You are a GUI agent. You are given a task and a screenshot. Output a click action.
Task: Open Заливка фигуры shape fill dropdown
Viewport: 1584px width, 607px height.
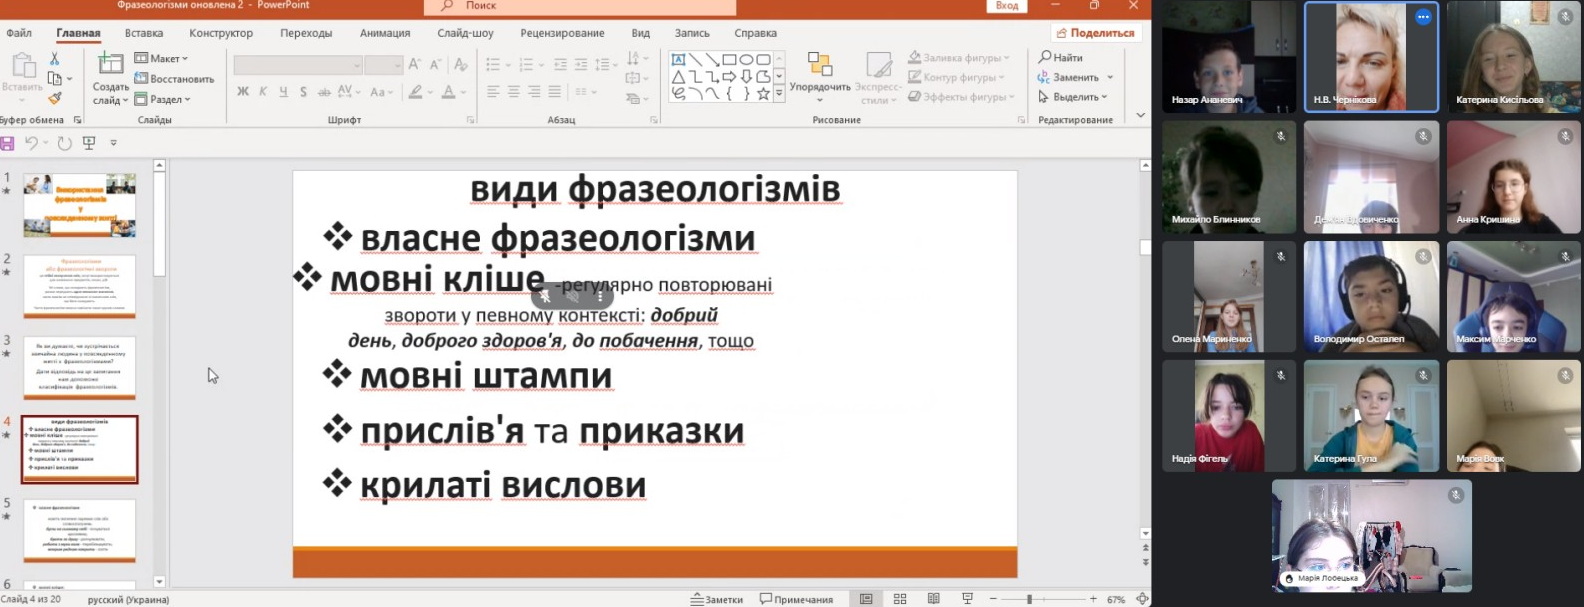[959, 58]
